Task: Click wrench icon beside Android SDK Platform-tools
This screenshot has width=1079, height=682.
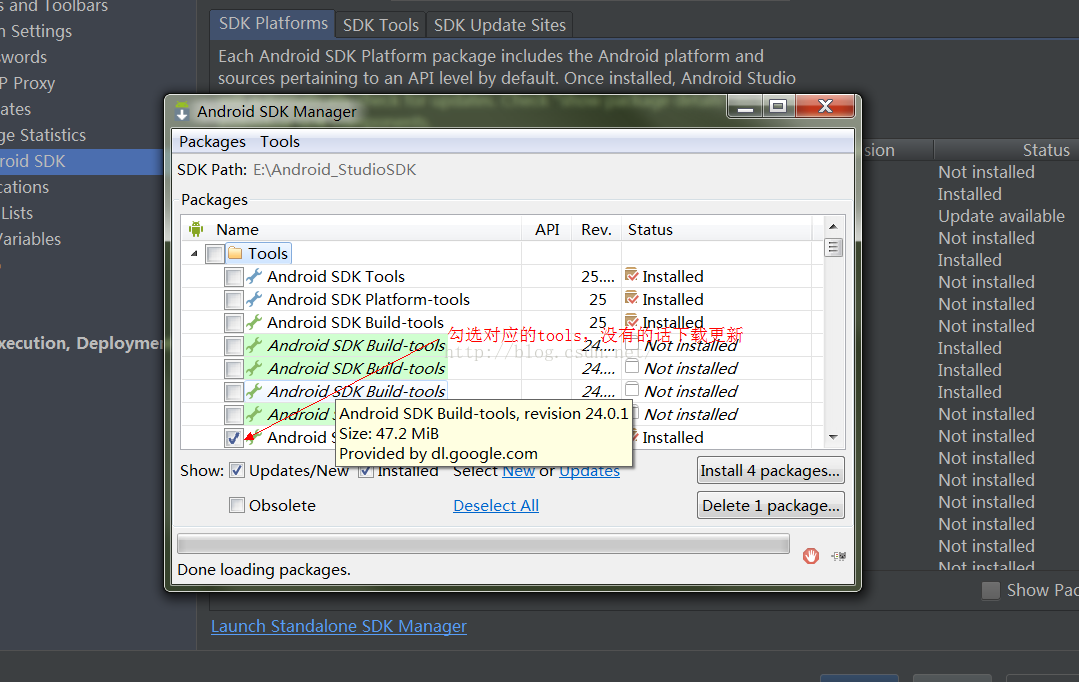Action: [x=254, y=299]
